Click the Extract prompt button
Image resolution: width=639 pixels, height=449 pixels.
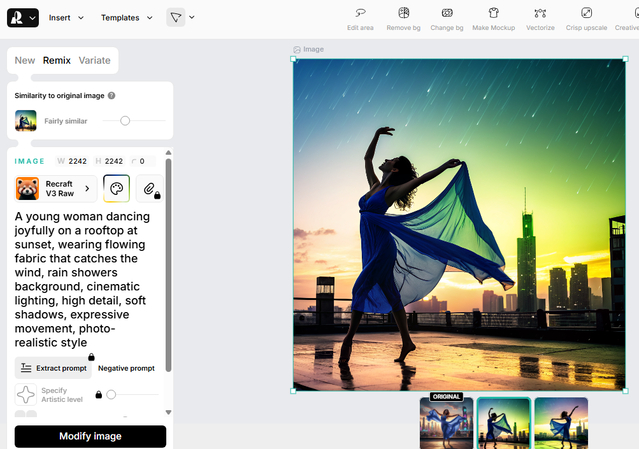pos(53,368)
